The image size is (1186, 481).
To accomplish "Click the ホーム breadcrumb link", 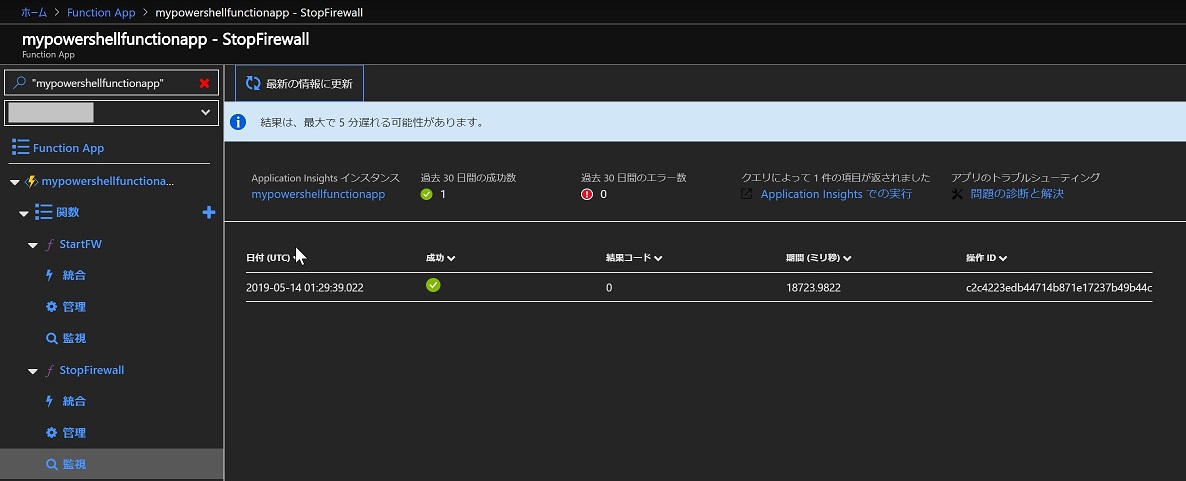I will pyautogui.click(x=34, y=13).
